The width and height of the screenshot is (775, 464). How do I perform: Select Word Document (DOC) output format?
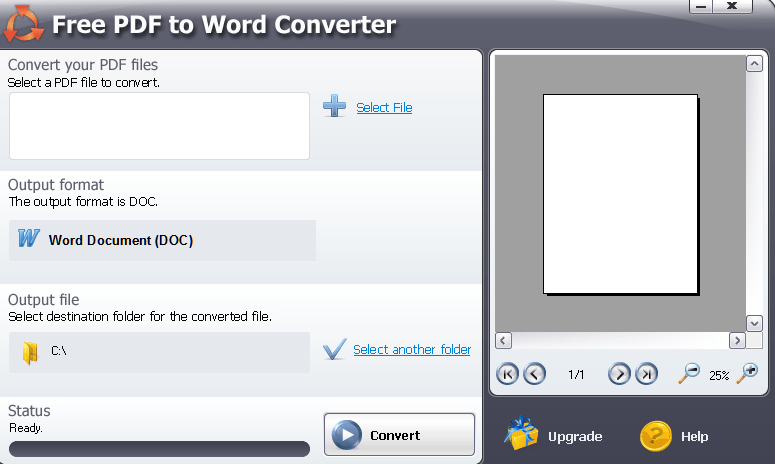pyautogui.click(x=162, y=240)
